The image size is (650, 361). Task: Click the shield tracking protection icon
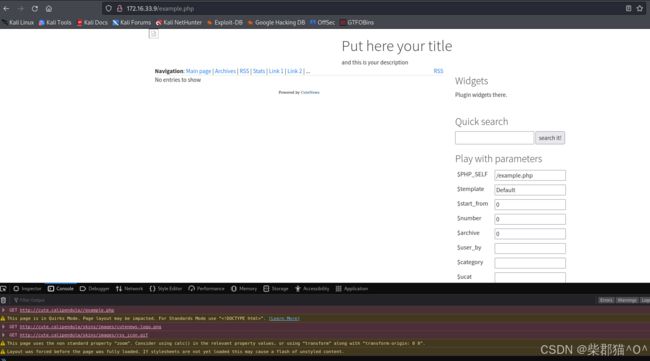tap(109, 8)
